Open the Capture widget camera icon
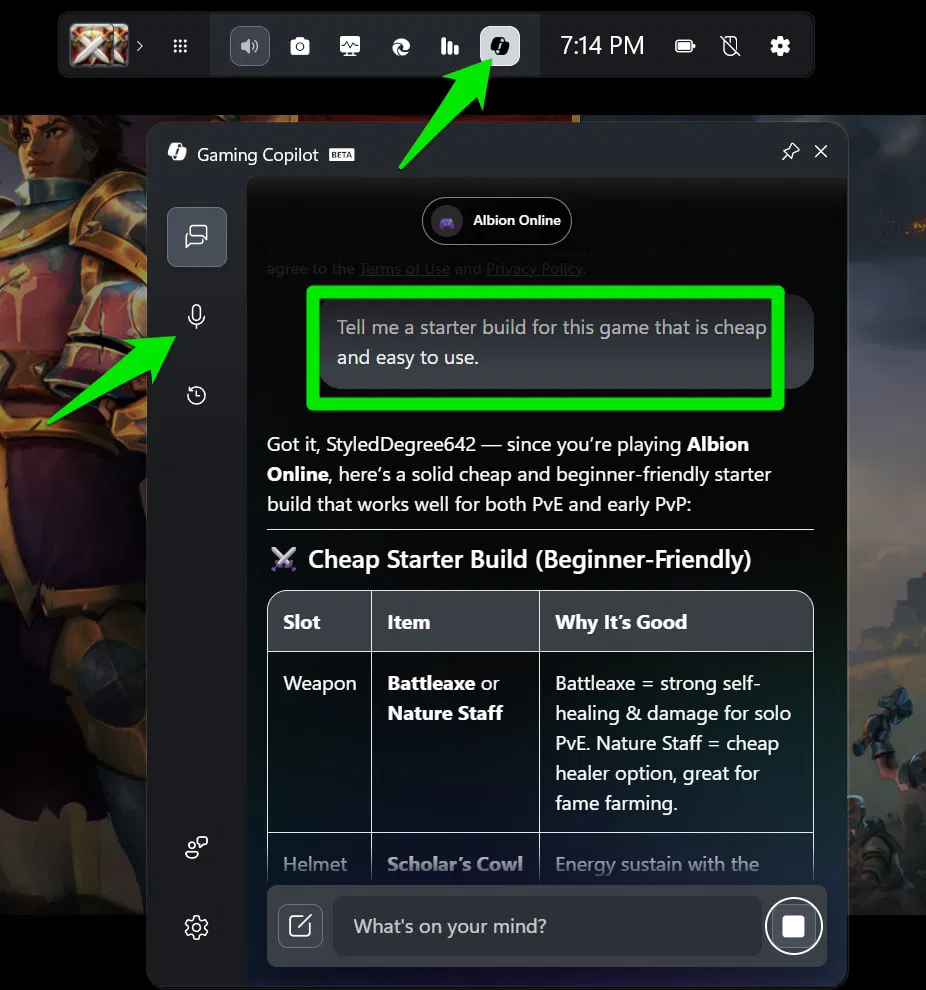The height and width of the screenshot is (990, 926). 300,45
